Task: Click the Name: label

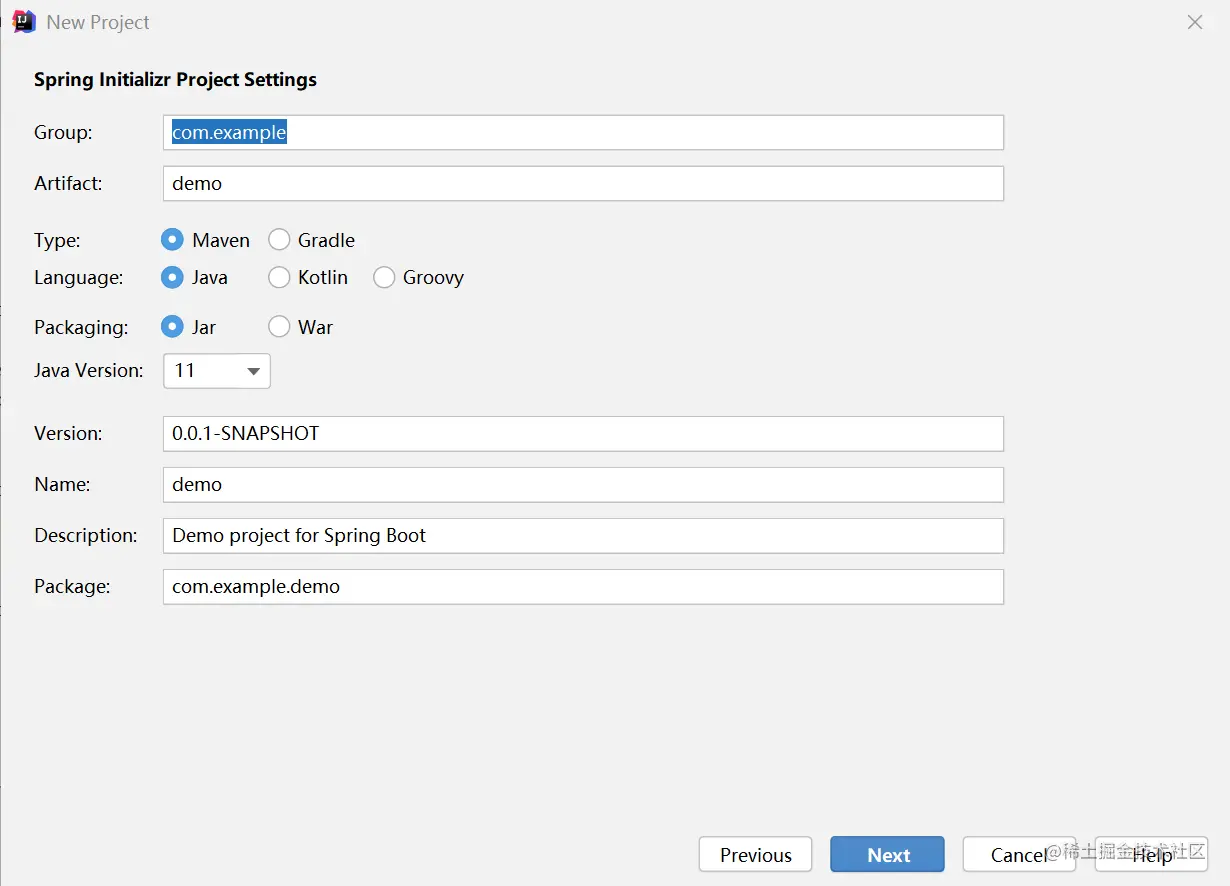Action: [x=62, y=484]
